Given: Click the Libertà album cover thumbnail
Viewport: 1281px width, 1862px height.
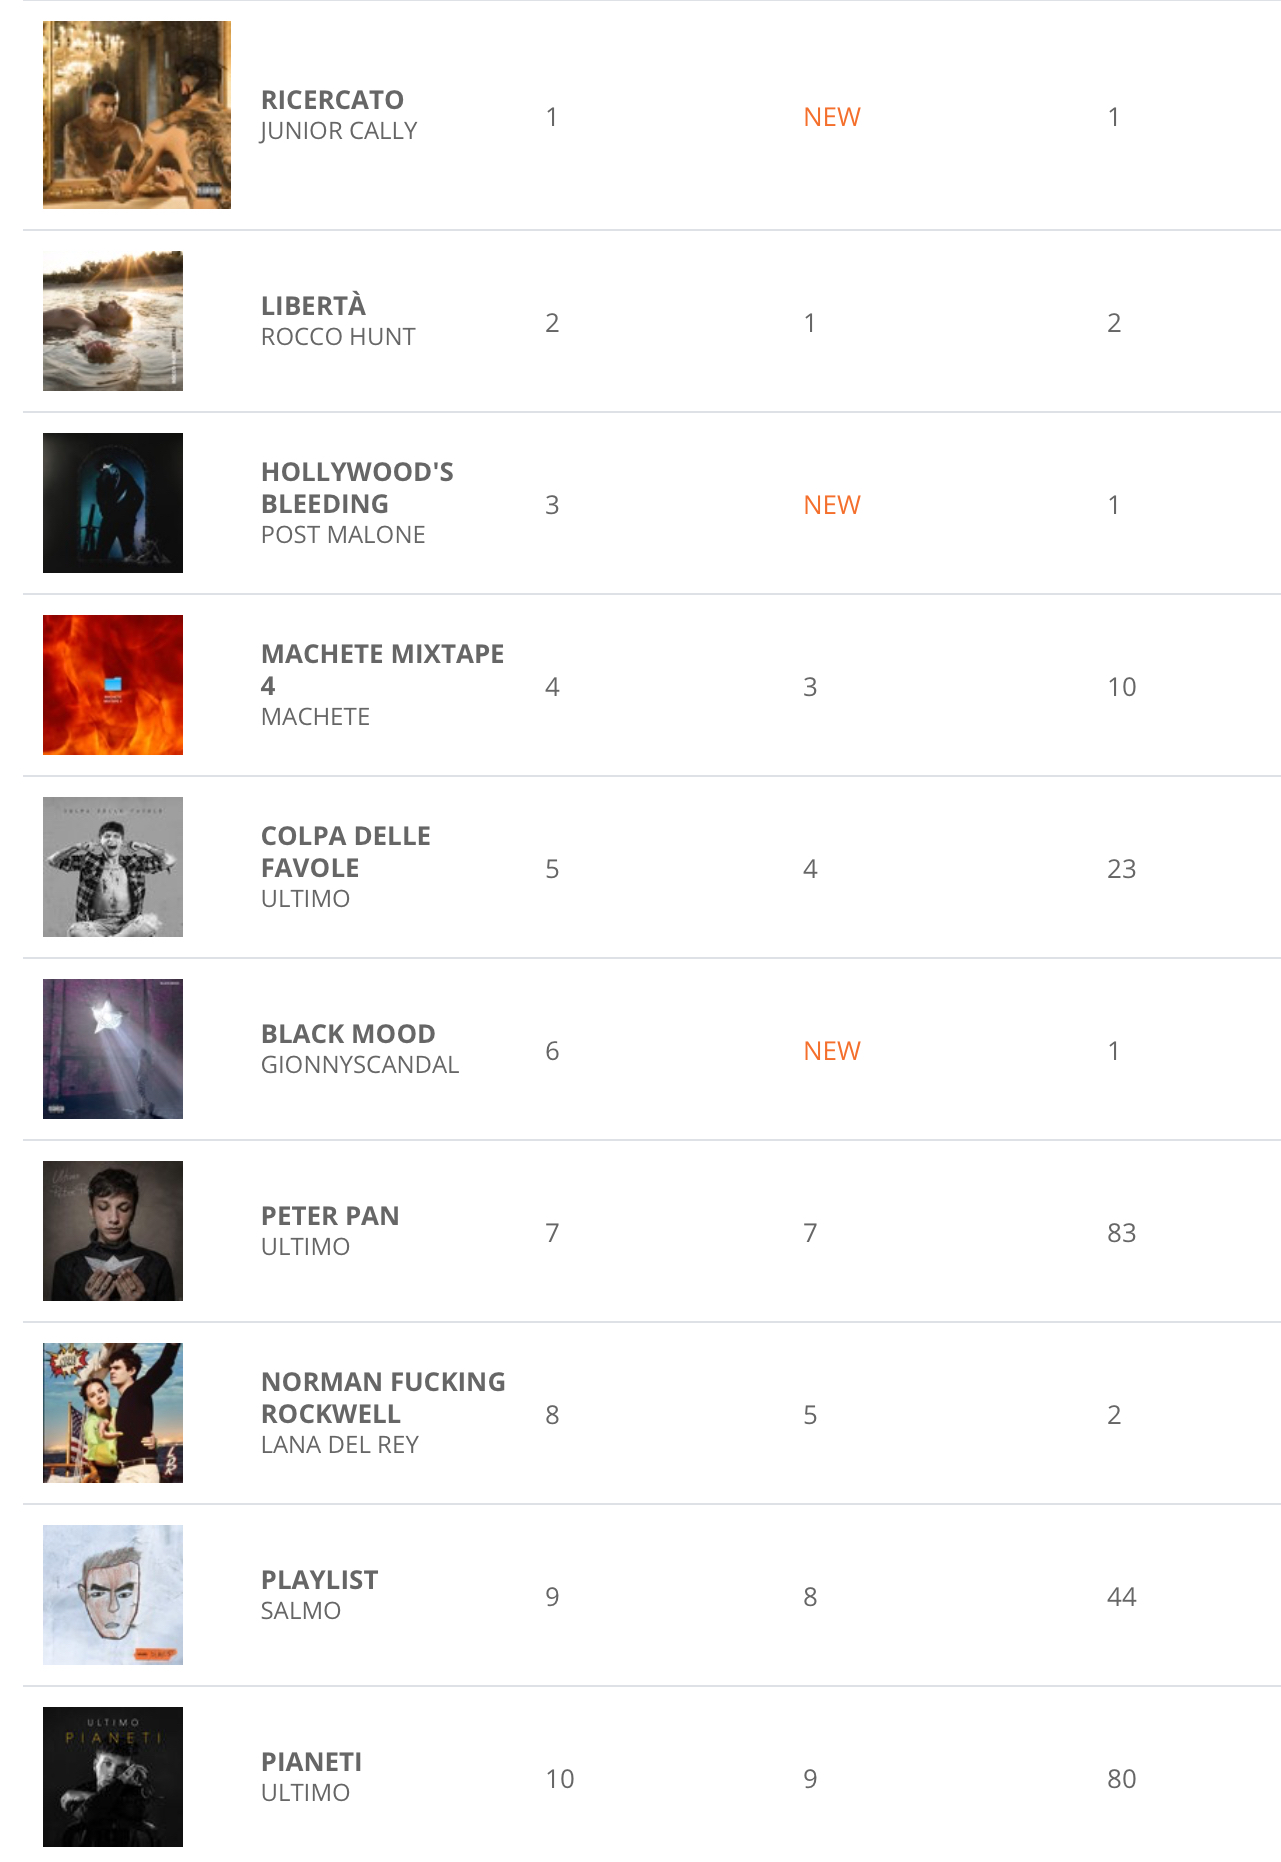Looking at the screenshot, I should [113, 321].
